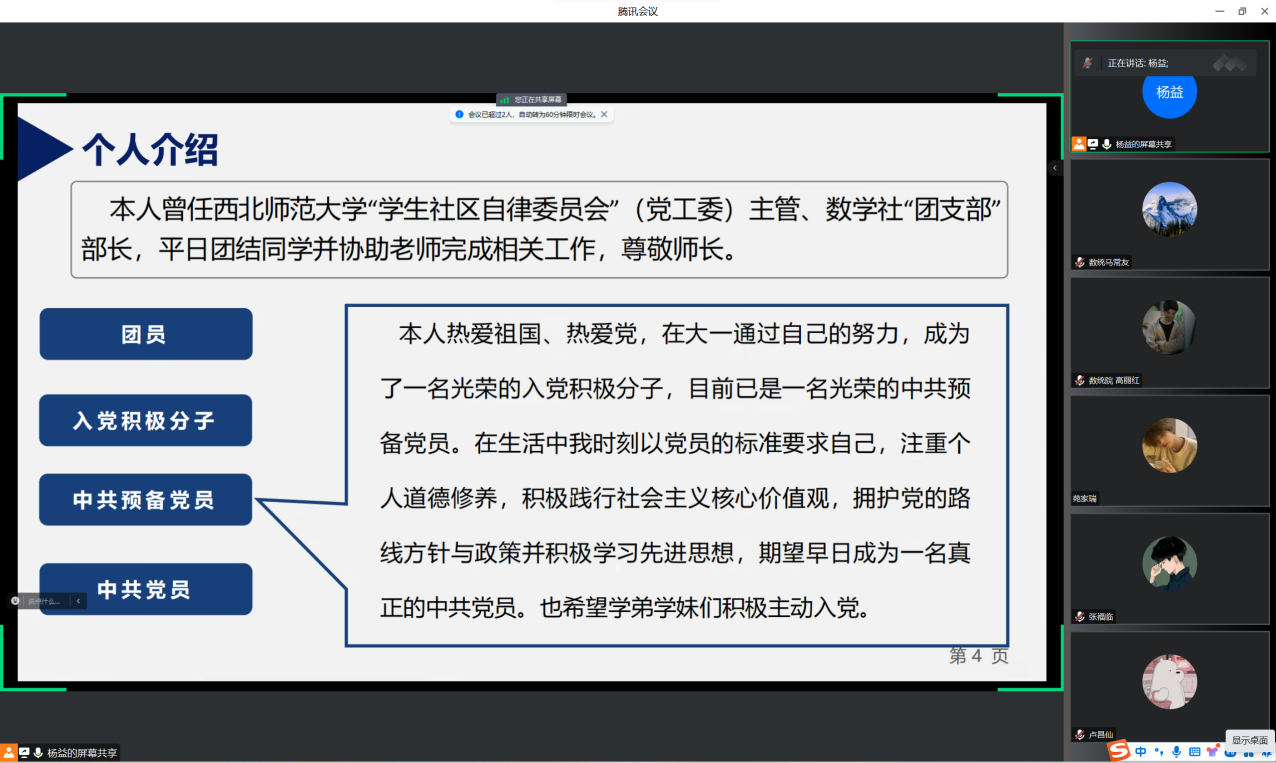The width and height of the screenshot is (1276, 763).
Task: Click the Sogou voice input microphone icon
Action: [x=1177, y=751]
